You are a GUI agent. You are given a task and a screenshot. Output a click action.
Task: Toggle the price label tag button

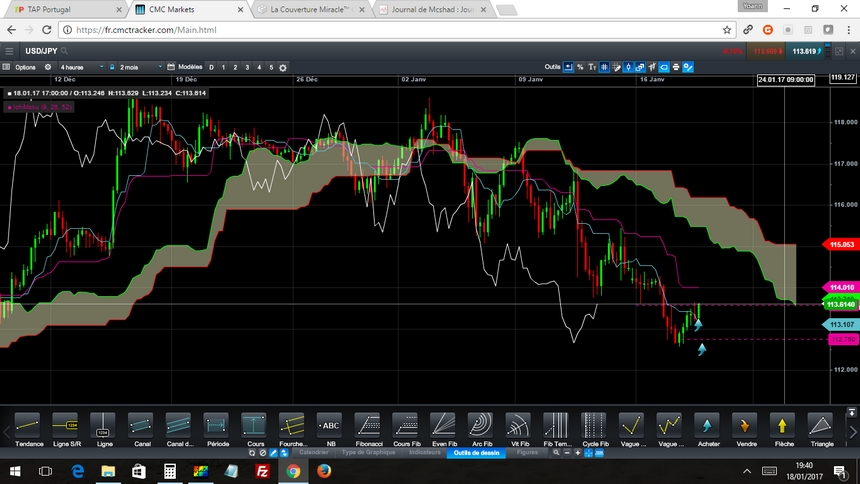(664, 67)
